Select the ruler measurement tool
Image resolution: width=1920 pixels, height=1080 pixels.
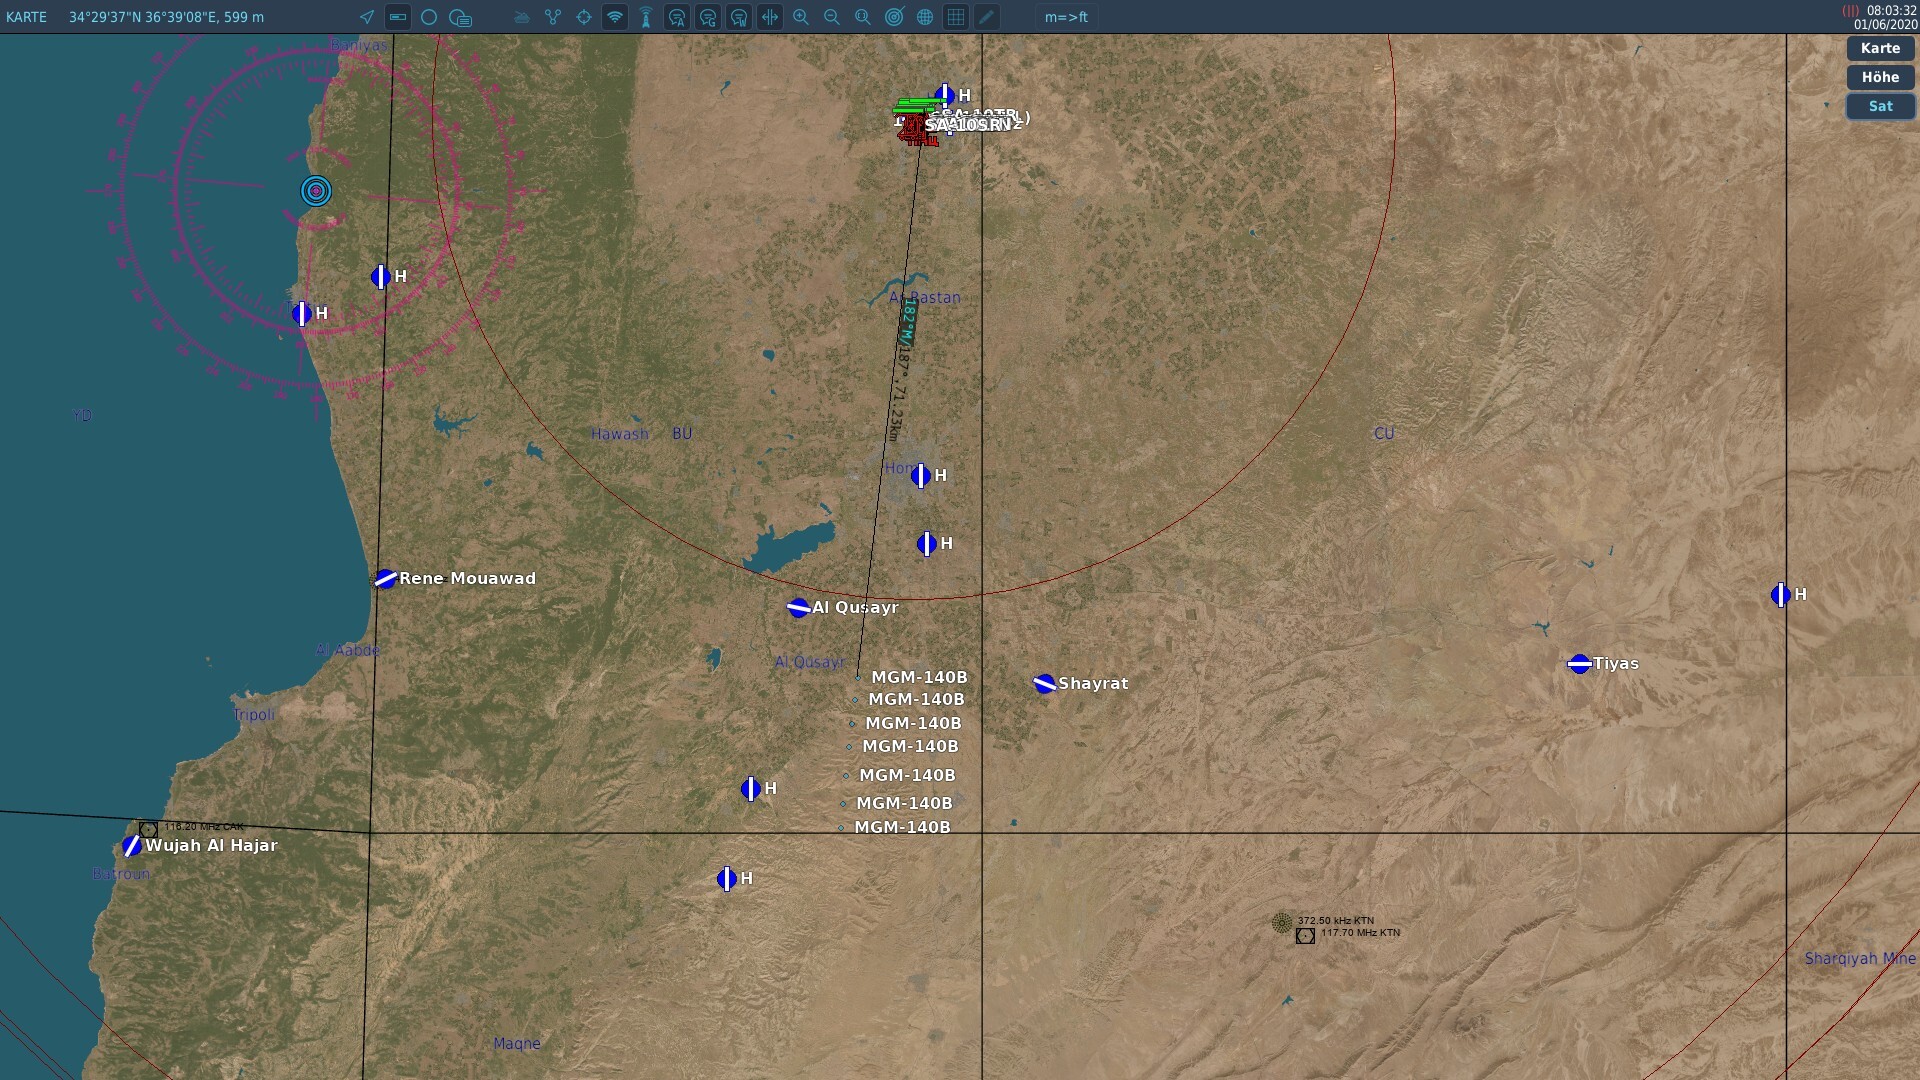[x=398, y=17]
